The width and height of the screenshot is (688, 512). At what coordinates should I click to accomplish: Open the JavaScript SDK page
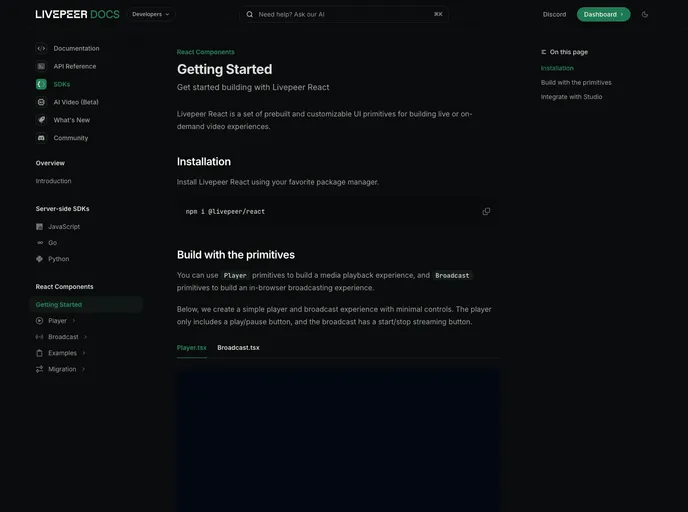pos(64,226)
